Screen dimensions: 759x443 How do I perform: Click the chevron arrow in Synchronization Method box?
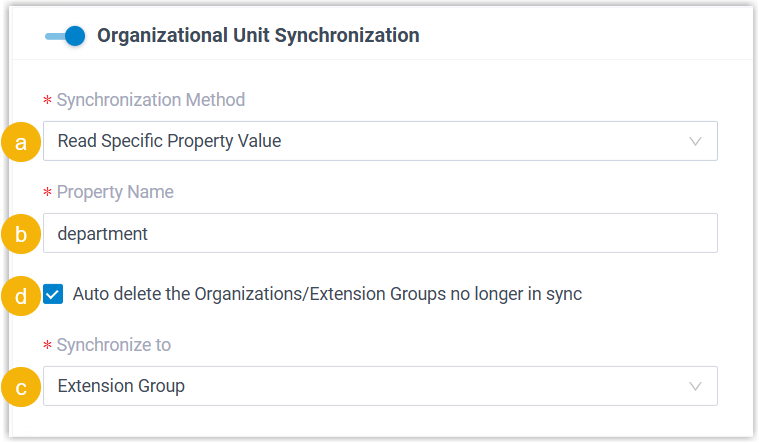pyautogui.click(x=696, y=141)
